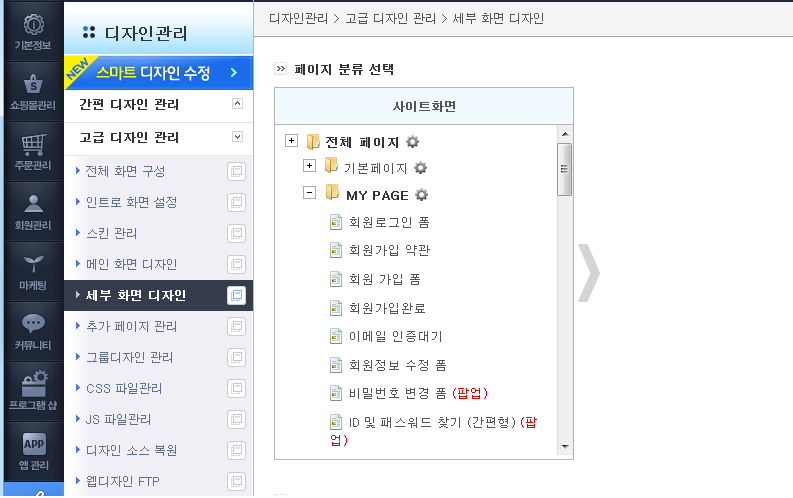Viewport: 793px width, 498px height.
Task: Click the settings gear next to MY PAGE
Action: [x=421, y=195]
